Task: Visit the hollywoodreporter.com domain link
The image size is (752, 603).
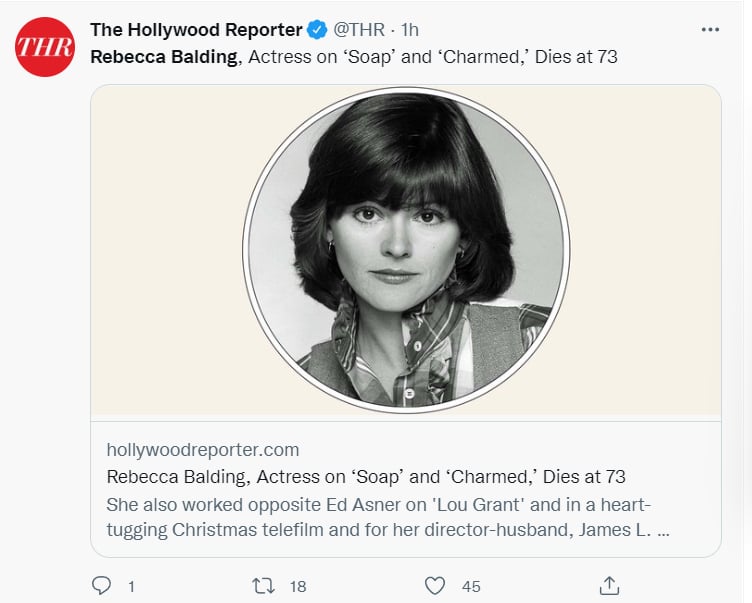Action: point(203,449)
